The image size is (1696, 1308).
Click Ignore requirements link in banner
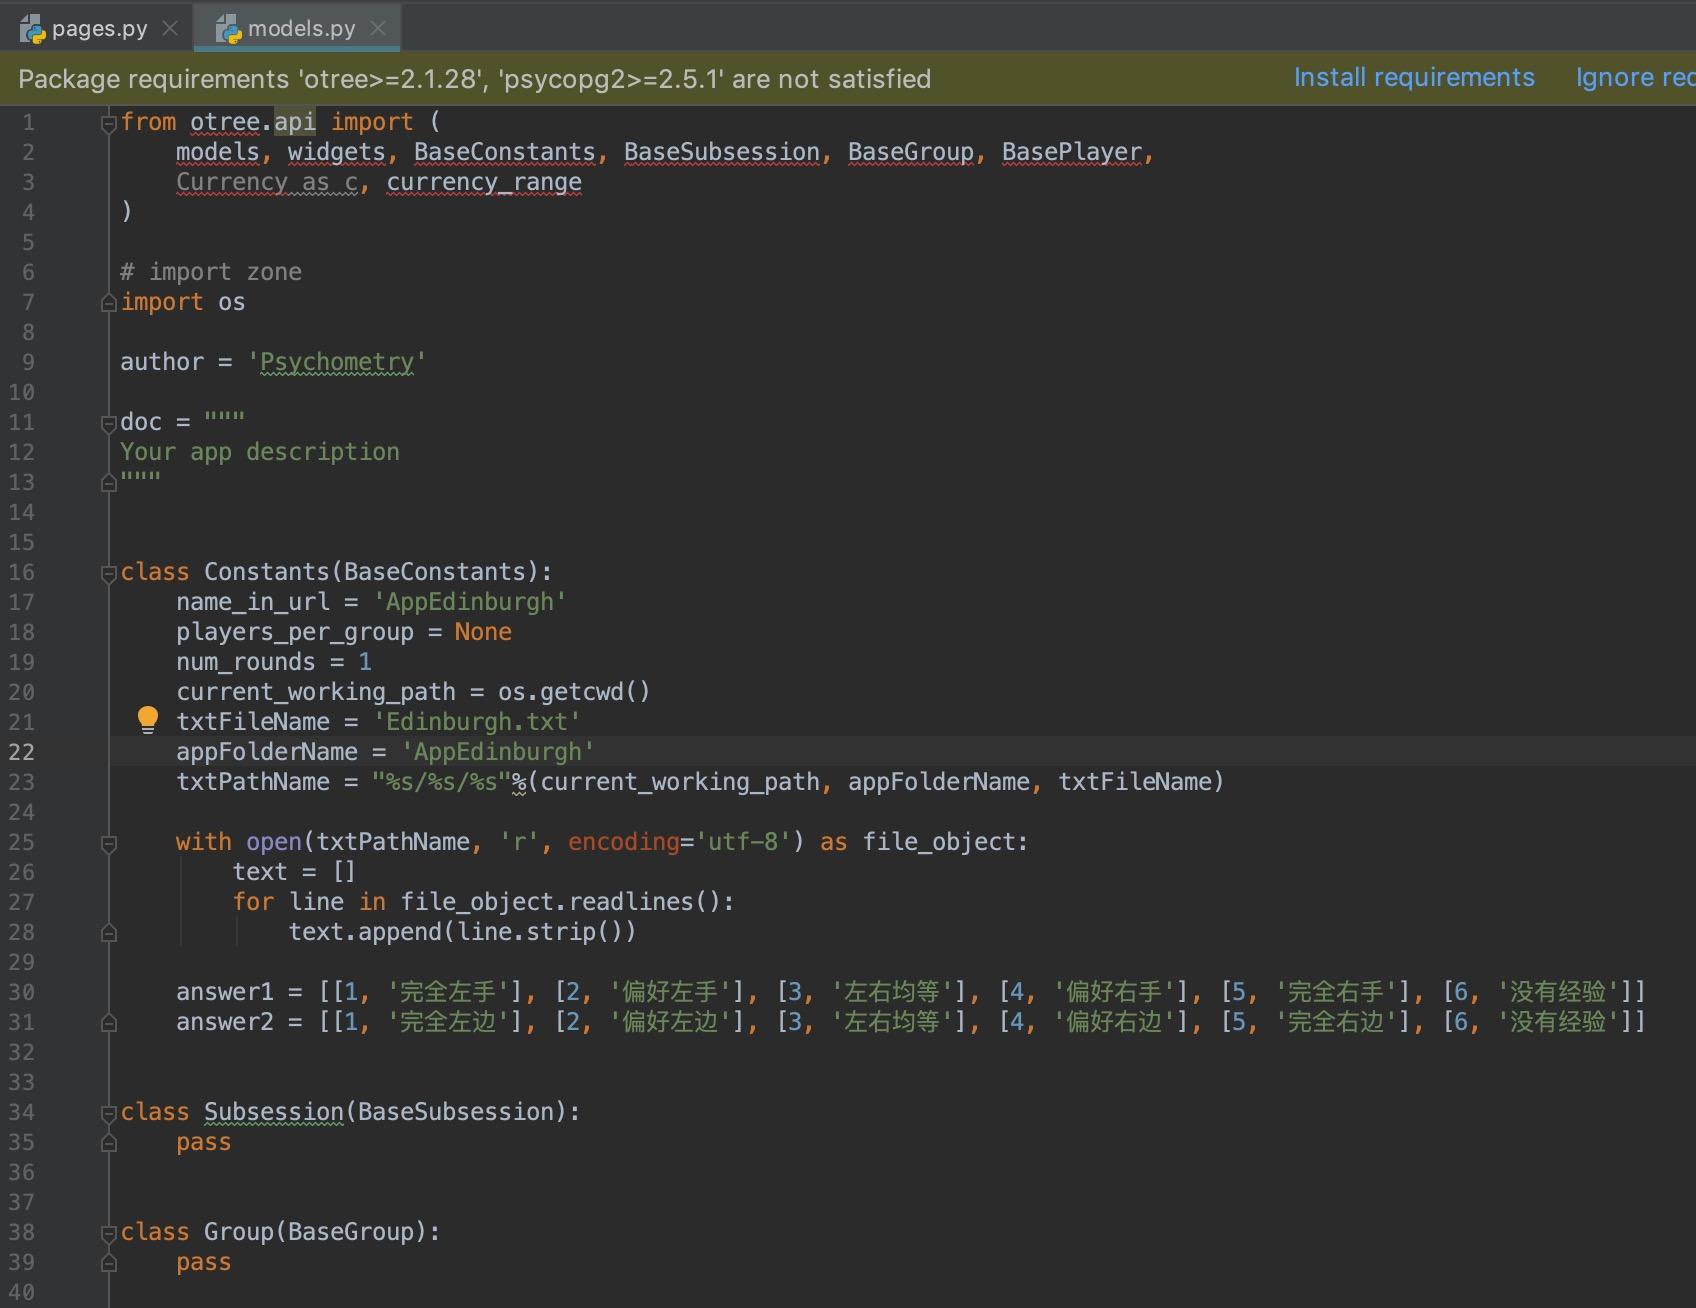[x=1634, y=78]
